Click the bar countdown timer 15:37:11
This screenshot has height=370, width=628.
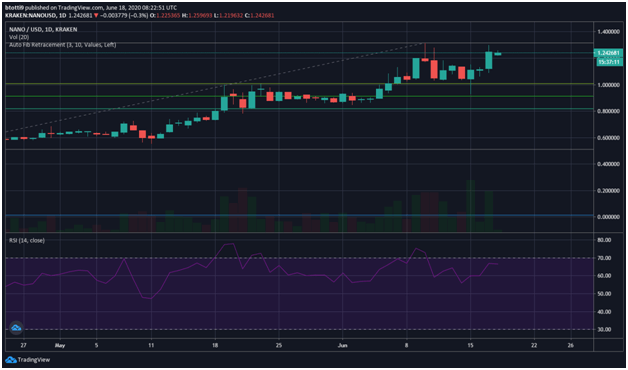click(610, 62)
